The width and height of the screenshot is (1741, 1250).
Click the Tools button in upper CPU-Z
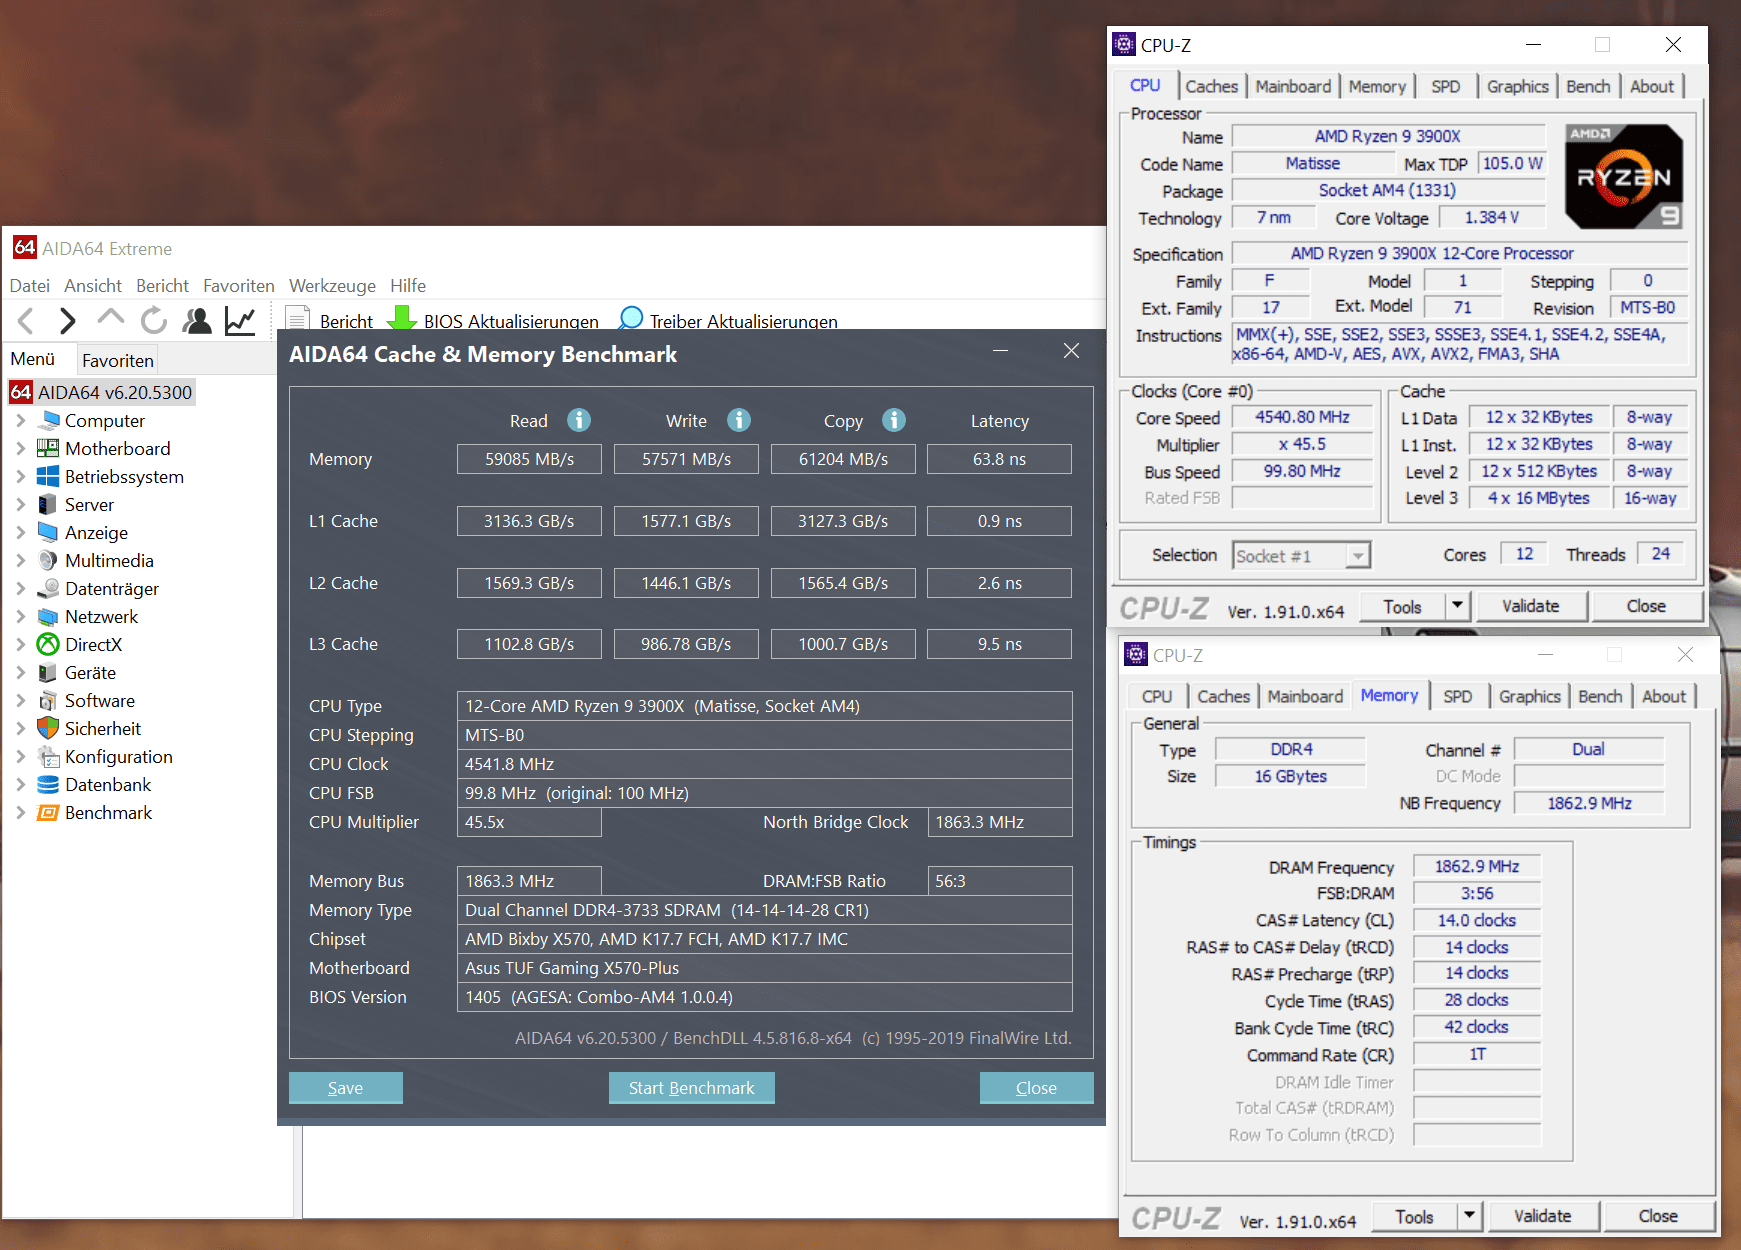tap(1402, 606)
